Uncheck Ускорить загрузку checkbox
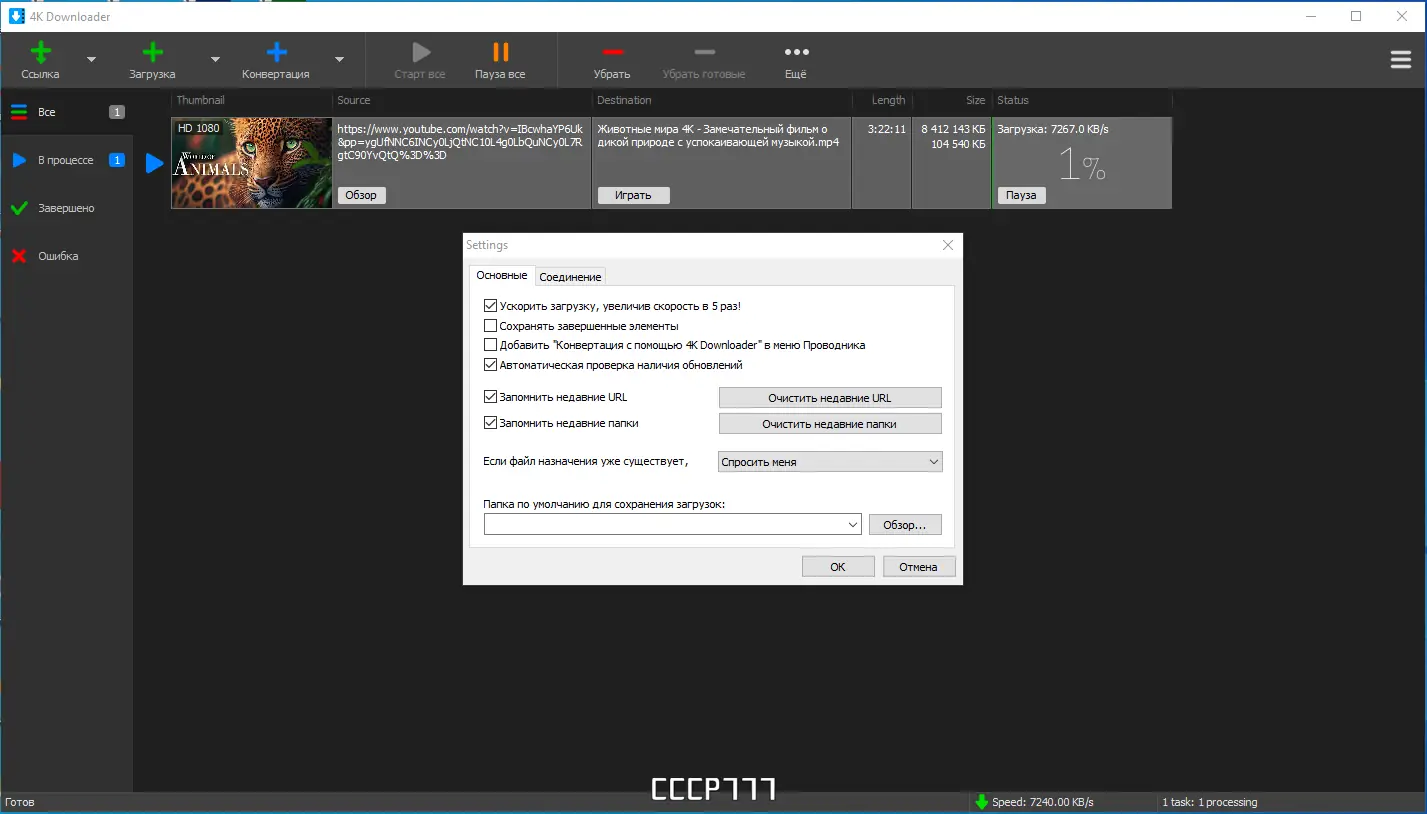 click(x=490, y=306)
